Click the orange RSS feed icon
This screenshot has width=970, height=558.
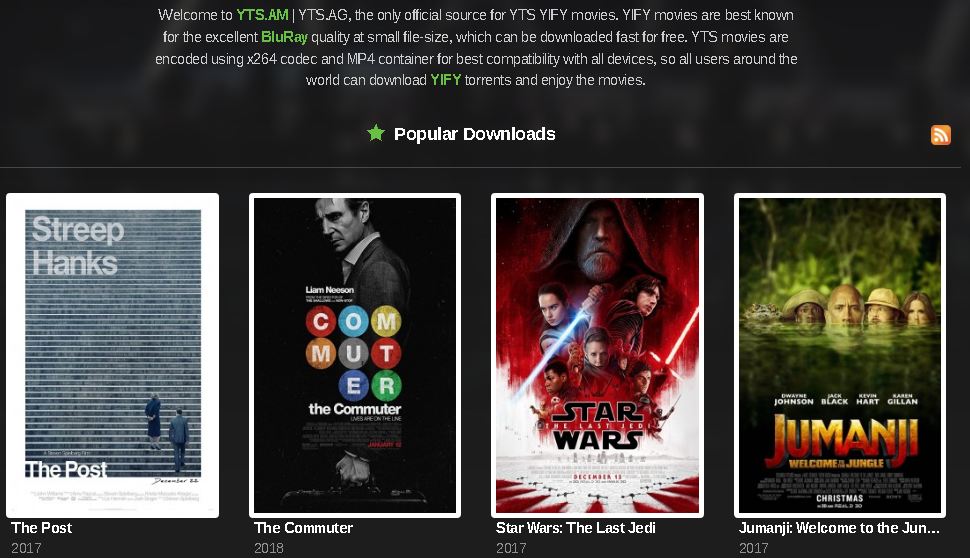pos(940,135)
